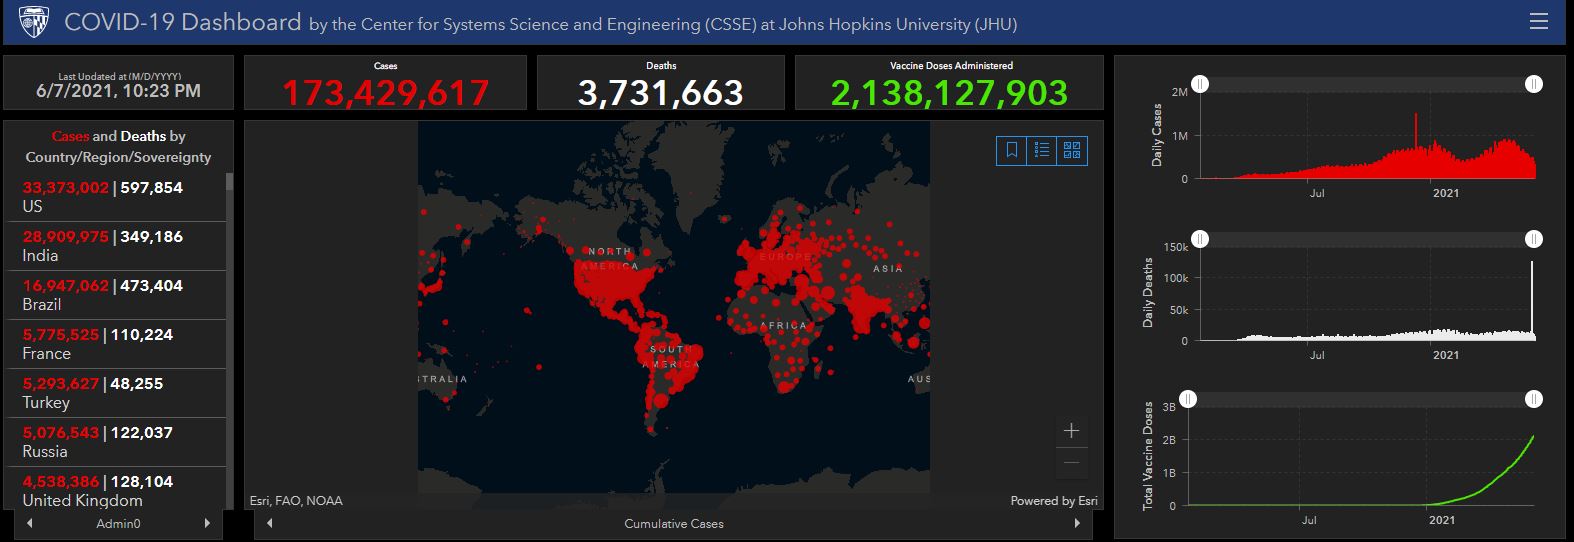Click right arrow beside Cumulative Cases
The image size is (1574, 542).
[x=1077, y=523]
